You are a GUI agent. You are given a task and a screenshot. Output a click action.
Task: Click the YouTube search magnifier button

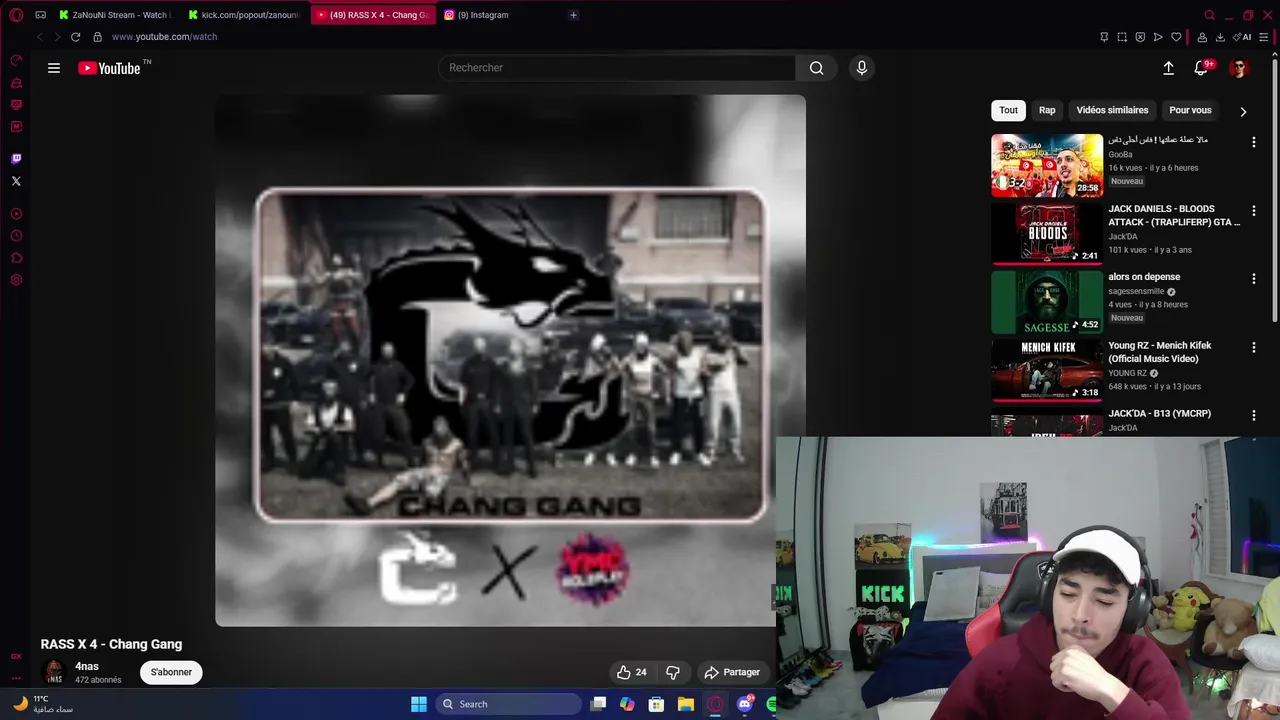(x=816, y=68)
